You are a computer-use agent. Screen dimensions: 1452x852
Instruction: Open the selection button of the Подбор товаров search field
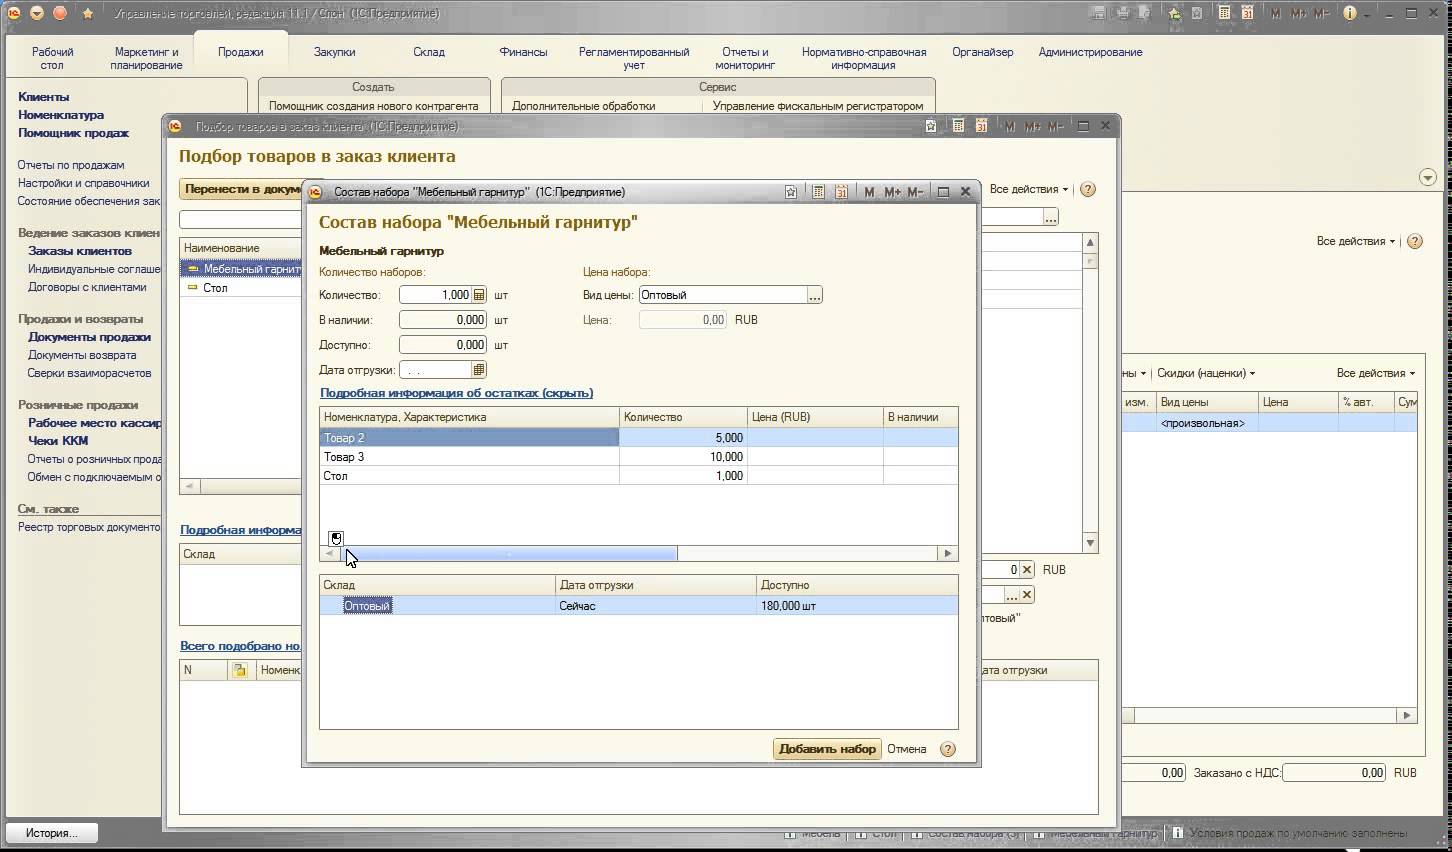pyautogui.click(x=1050, y=217)
